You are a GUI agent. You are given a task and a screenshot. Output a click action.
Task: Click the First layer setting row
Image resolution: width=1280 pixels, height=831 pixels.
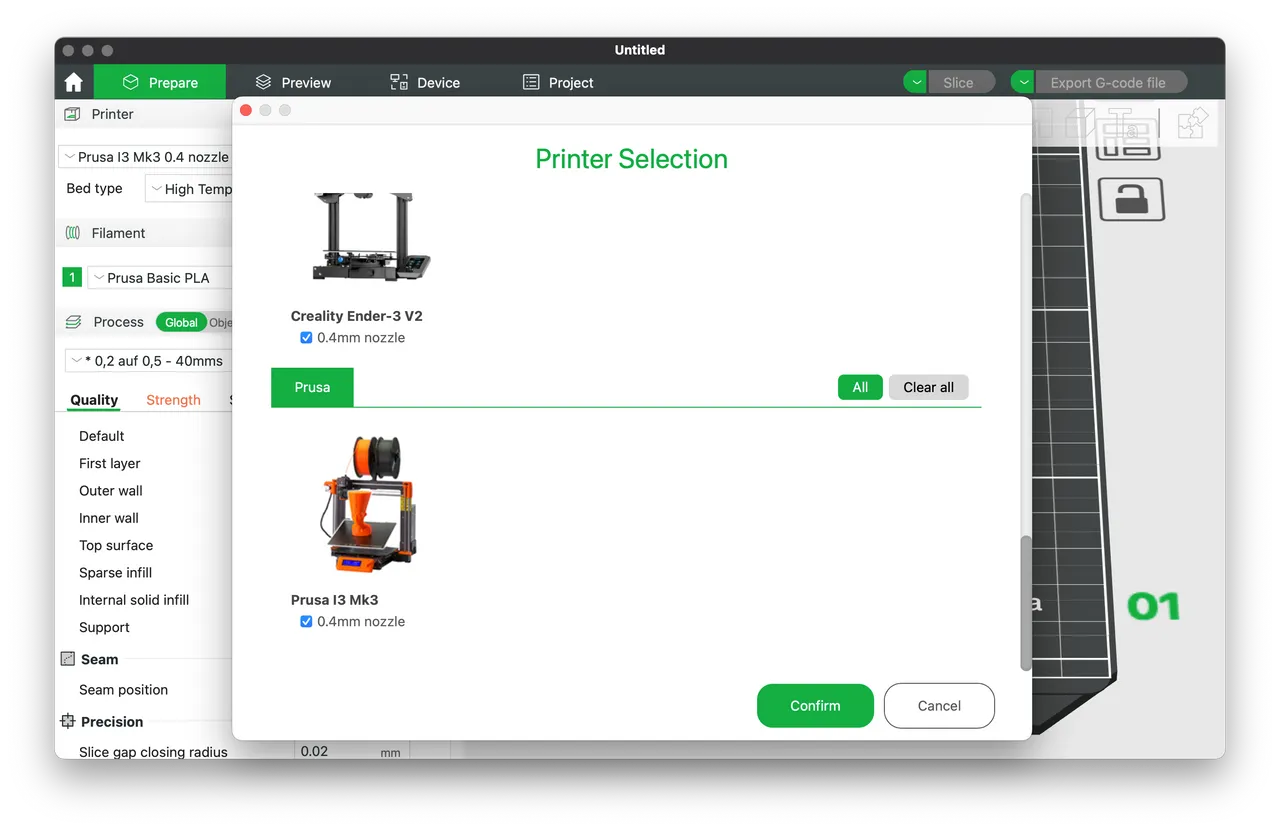coord(110,463)
